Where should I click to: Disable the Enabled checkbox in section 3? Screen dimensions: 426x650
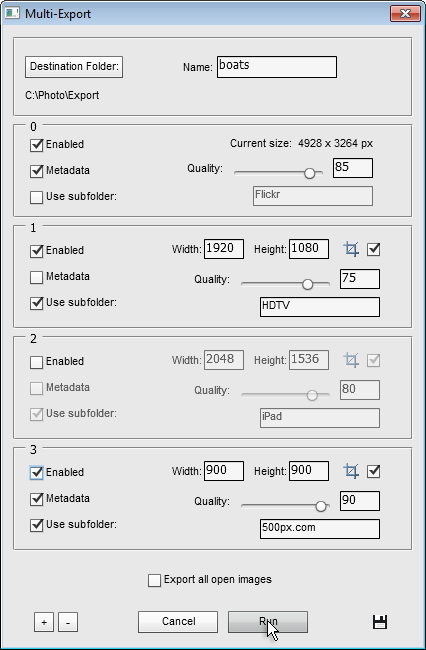tap(36, 473)
